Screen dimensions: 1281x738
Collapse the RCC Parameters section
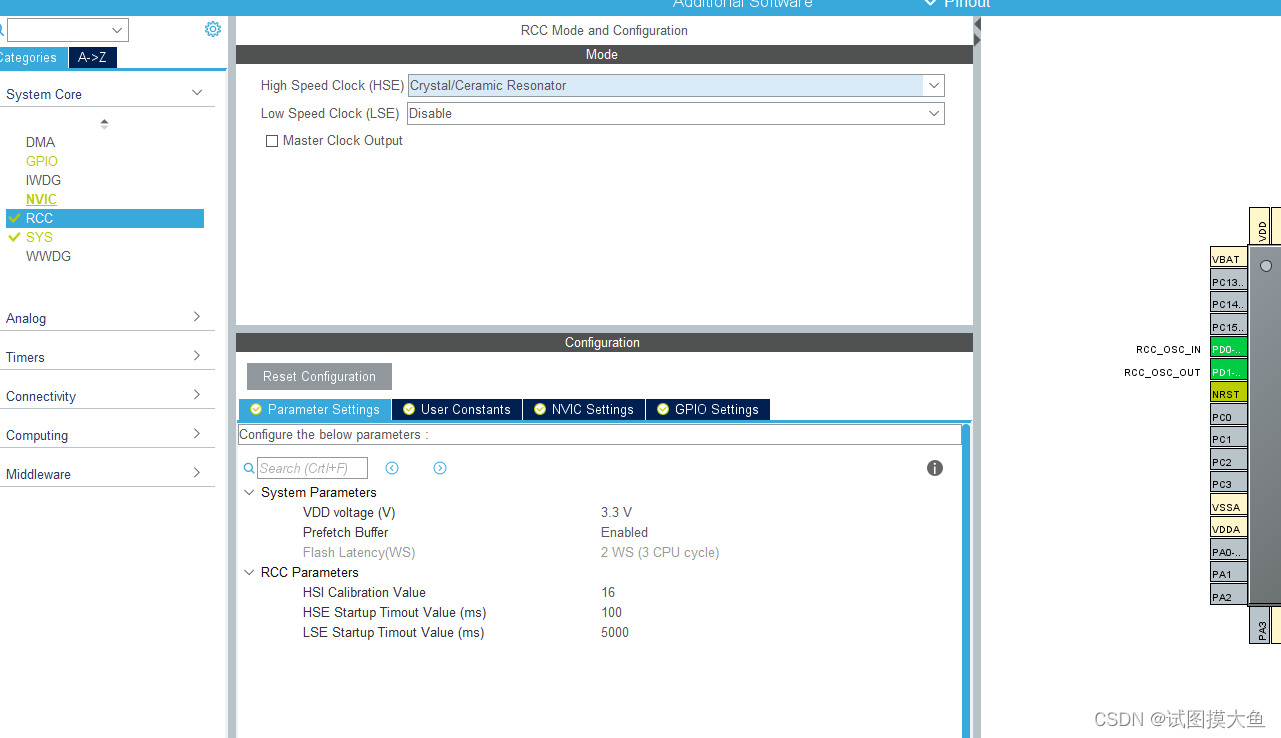(x=249, y=572)
